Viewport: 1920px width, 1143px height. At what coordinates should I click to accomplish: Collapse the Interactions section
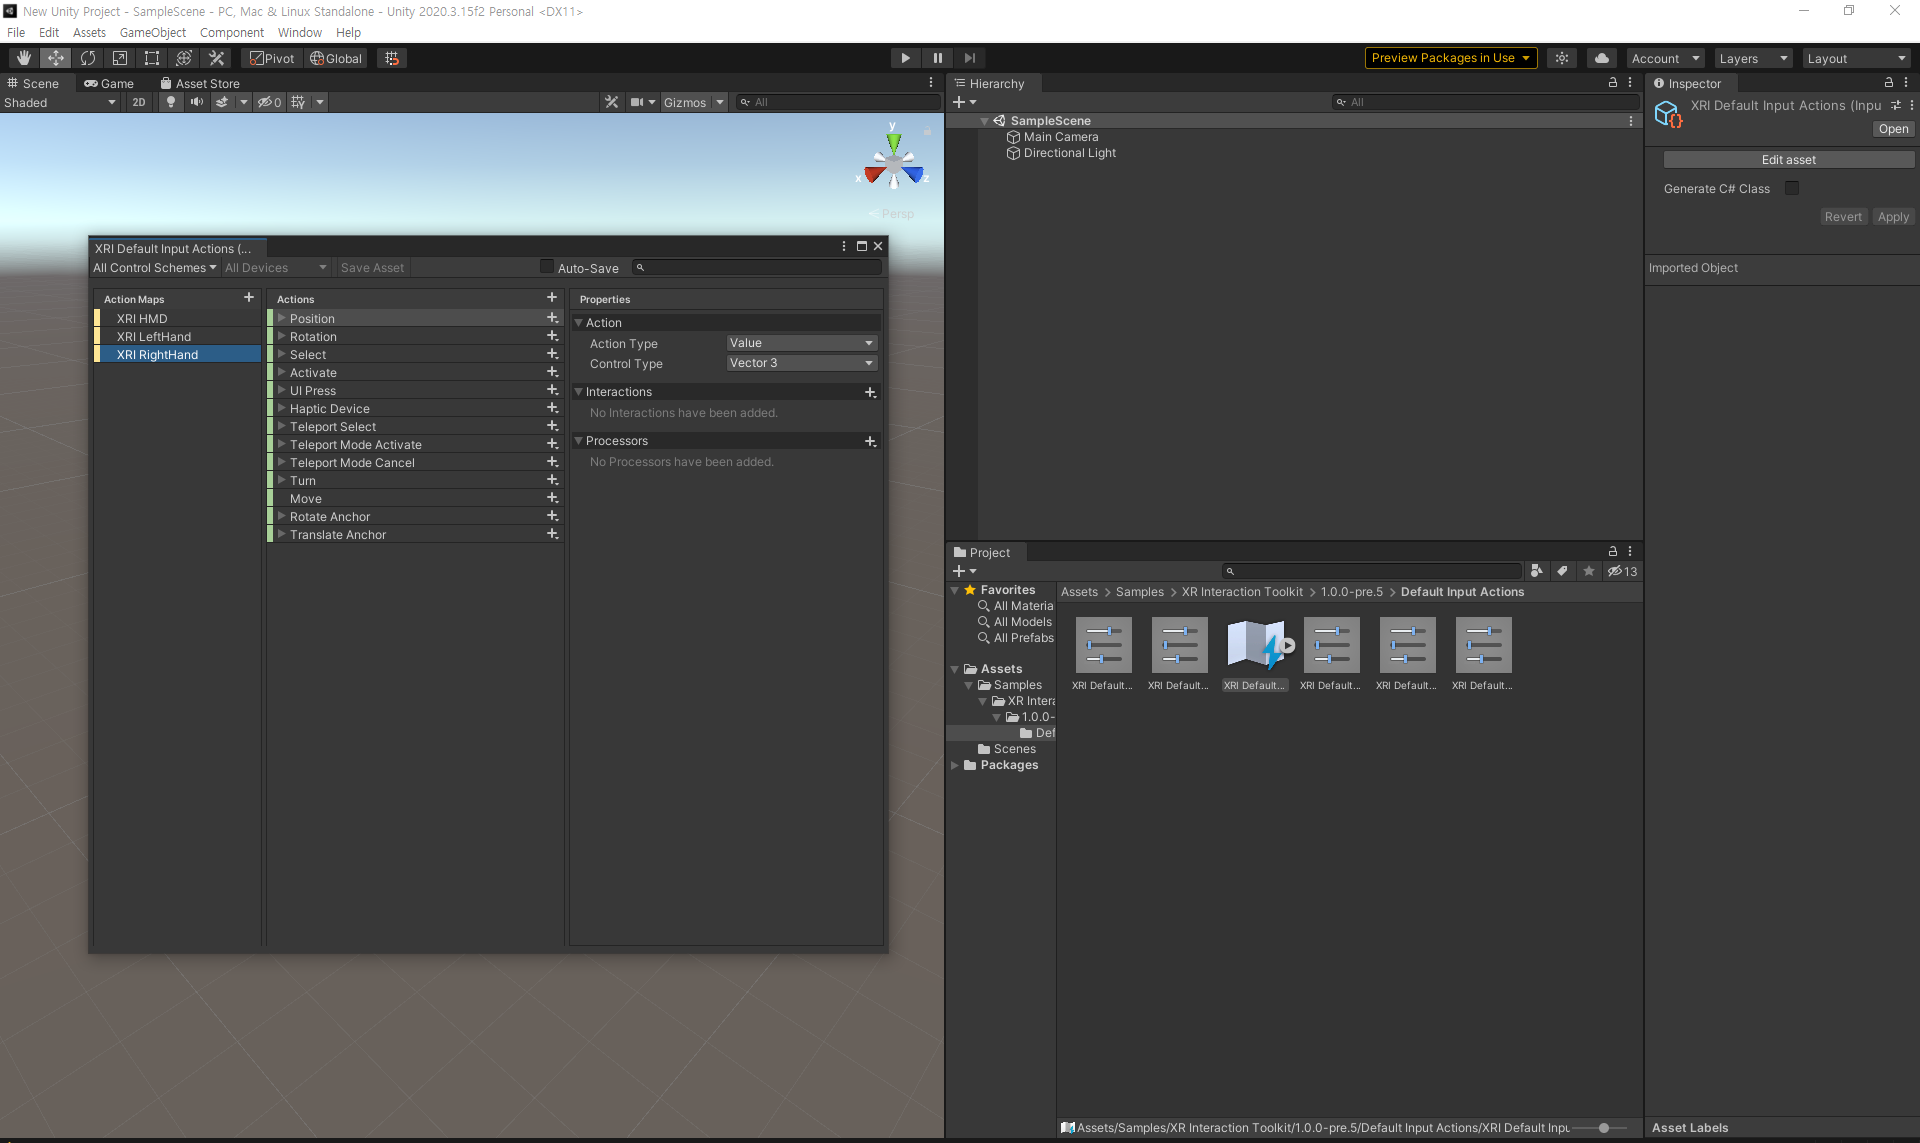coord(578,392)
